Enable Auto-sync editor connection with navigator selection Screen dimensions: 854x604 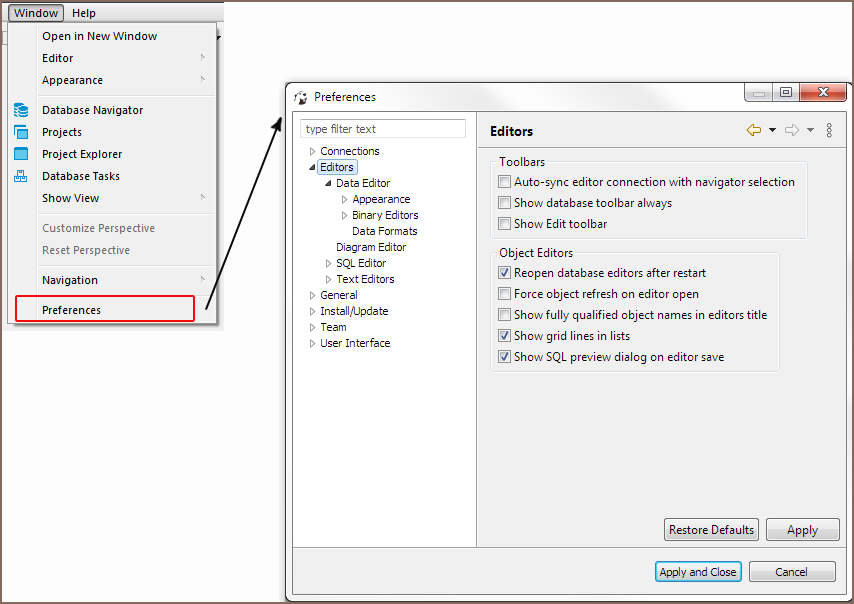pyautogui.click(x=505, y=182)
